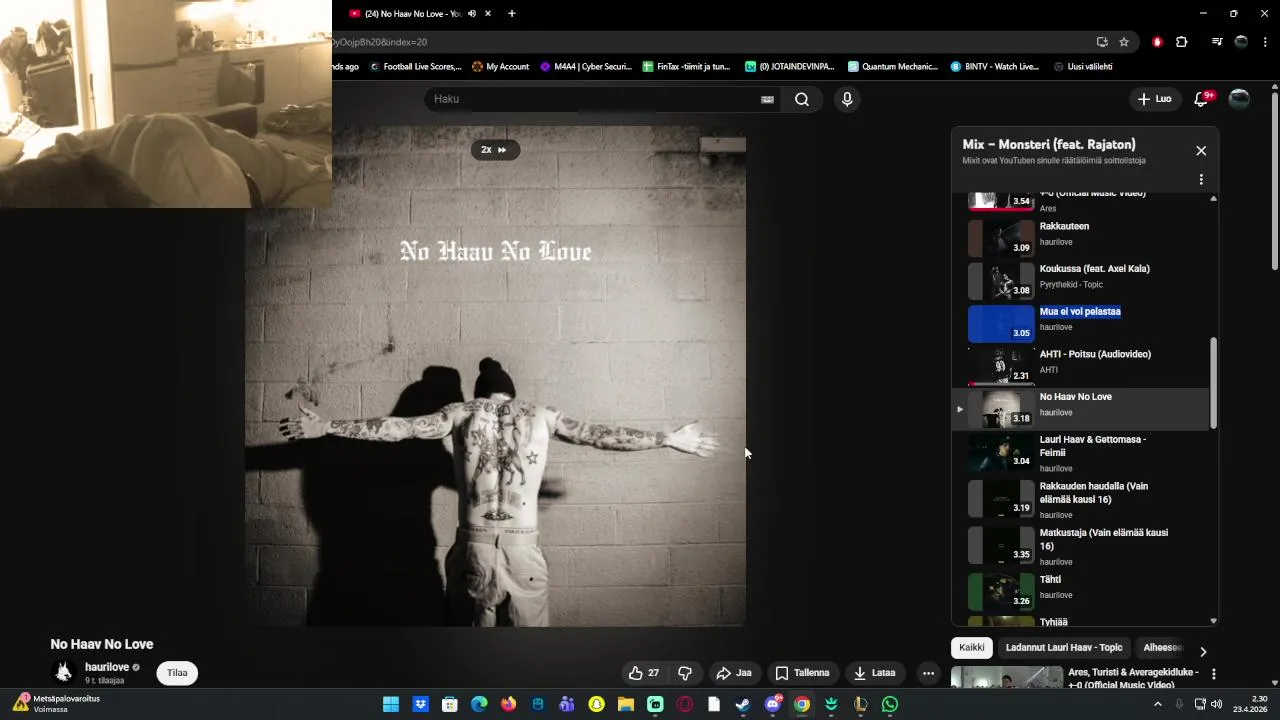Click the Tallenna save button
1280x720 pixels.
(802, 673)
